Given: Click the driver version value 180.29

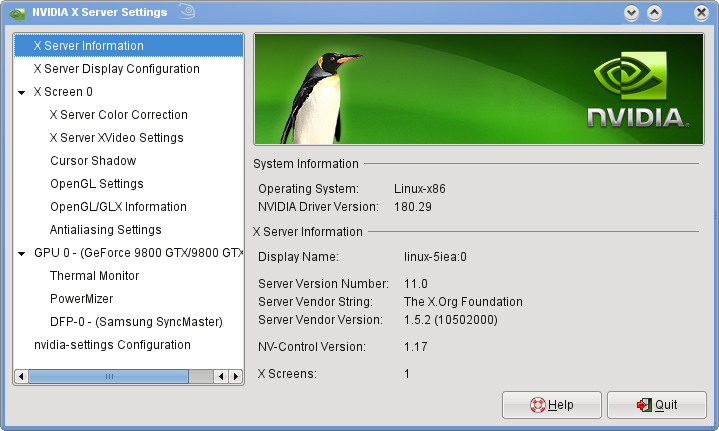Looking at the screenshot, I should (x=413, y=207).
